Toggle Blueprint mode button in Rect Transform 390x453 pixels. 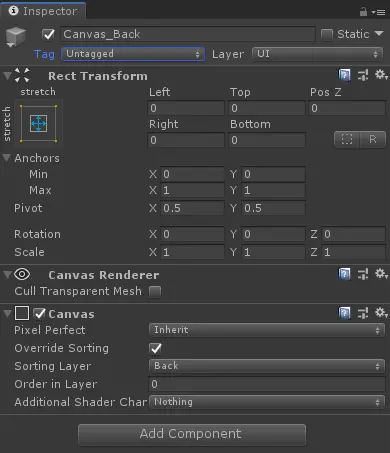click(x=347, y=139)
